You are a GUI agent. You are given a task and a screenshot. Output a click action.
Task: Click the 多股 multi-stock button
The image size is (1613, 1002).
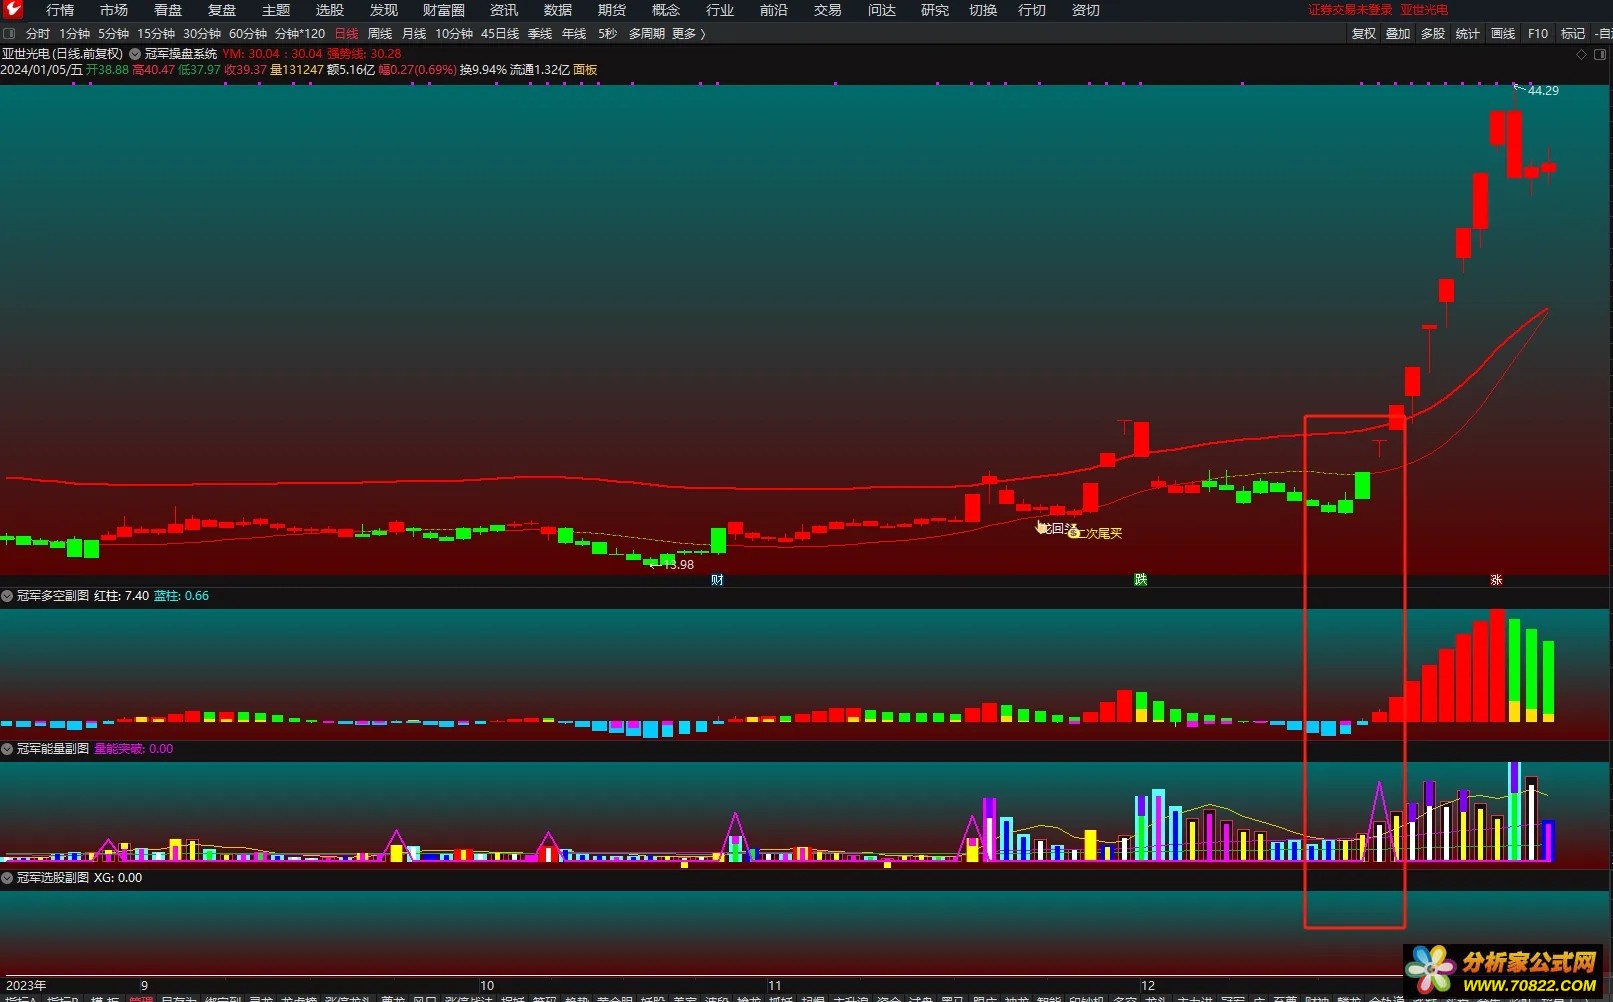1433,34
